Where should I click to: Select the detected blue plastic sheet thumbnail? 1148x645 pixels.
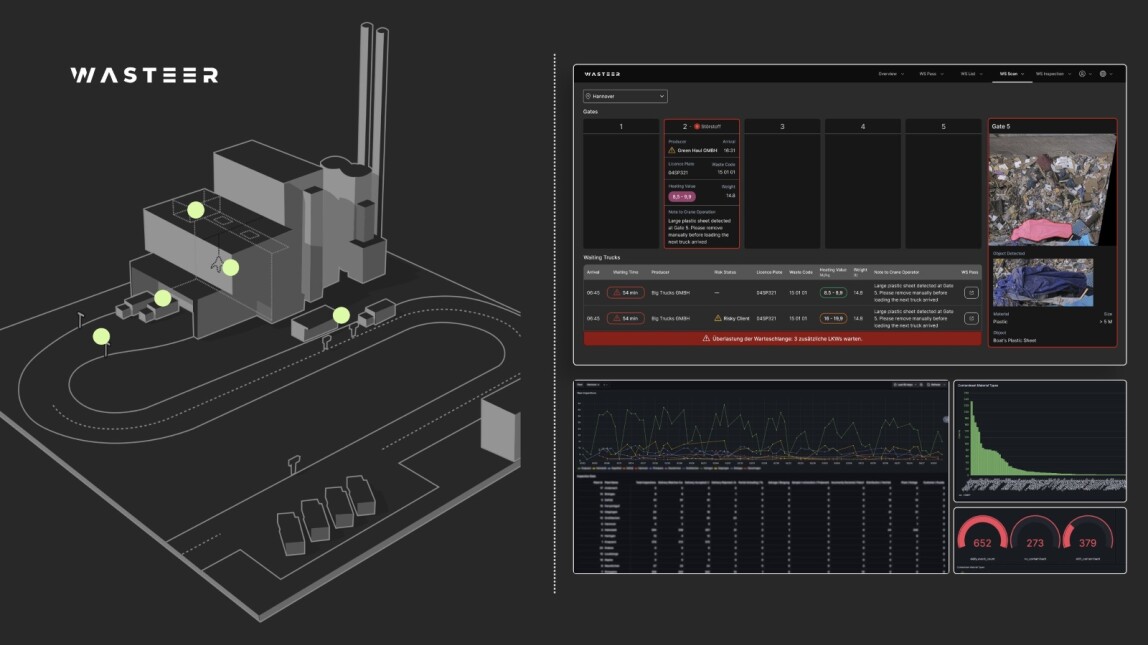1043,282
